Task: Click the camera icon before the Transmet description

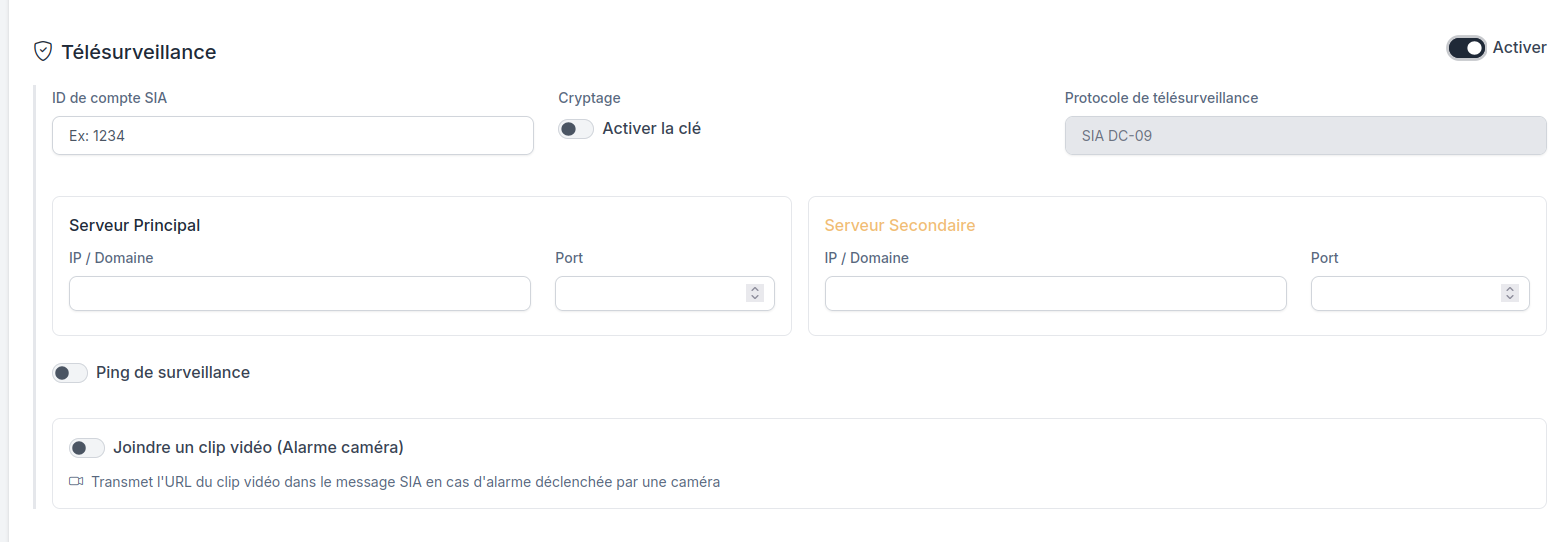Action: 76,482
